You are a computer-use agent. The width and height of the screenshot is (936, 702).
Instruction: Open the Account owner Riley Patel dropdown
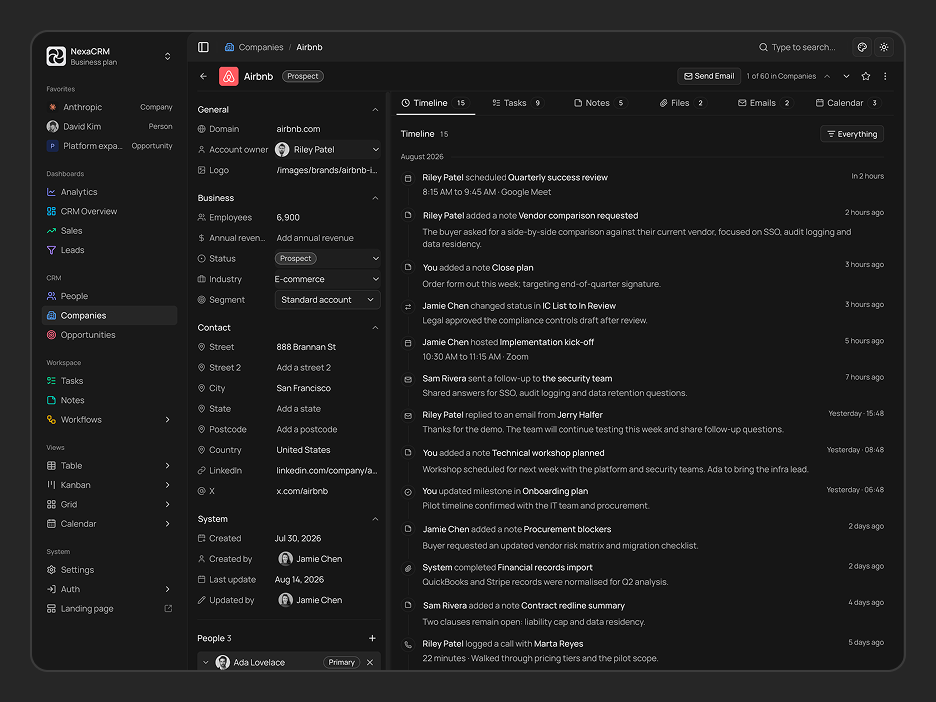pyautogui.click(x=327, y=150)
